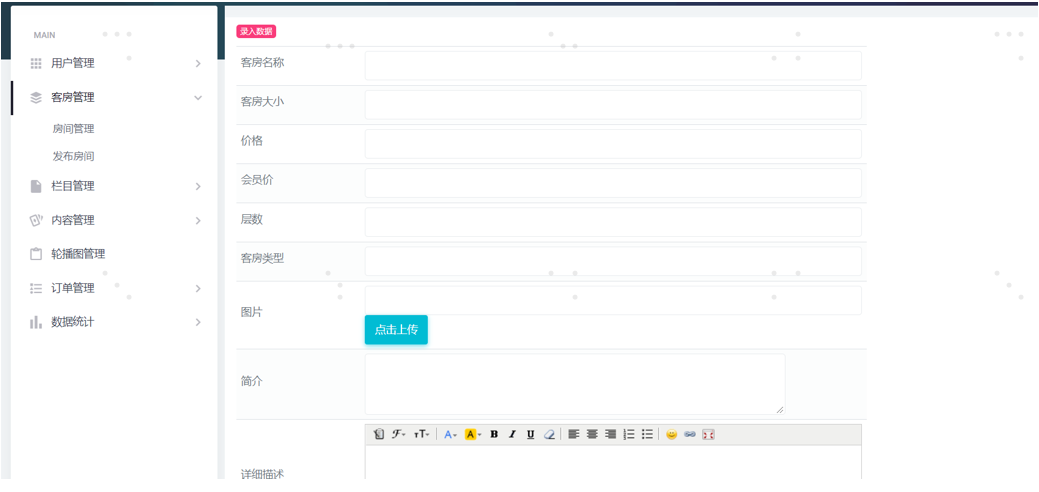Image resolution: width=1039 pixels, height=492 pixels.
Task: Click the 点击上传 upload button
Action: 396,330
